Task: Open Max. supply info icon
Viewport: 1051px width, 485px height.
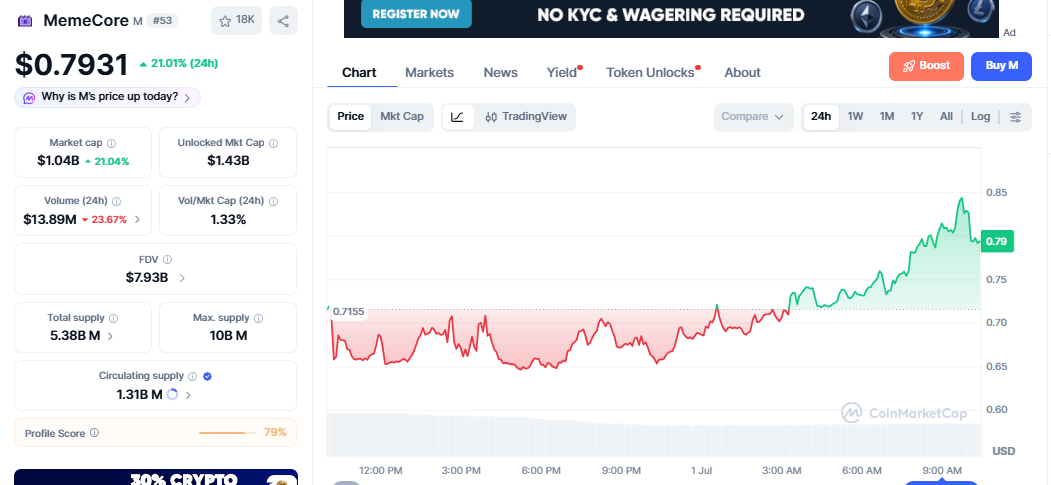Action: point(259,318)
